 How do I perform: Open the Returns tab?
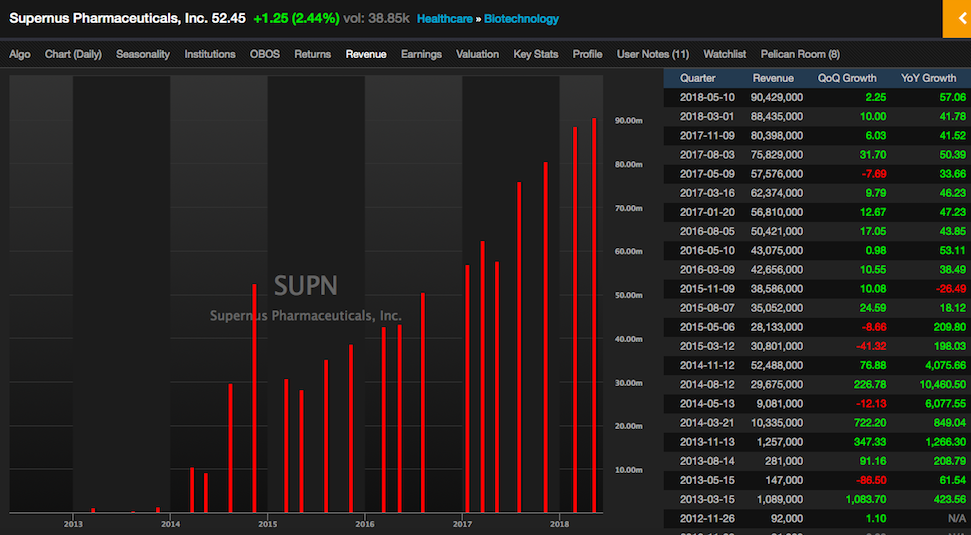[313, 54]
